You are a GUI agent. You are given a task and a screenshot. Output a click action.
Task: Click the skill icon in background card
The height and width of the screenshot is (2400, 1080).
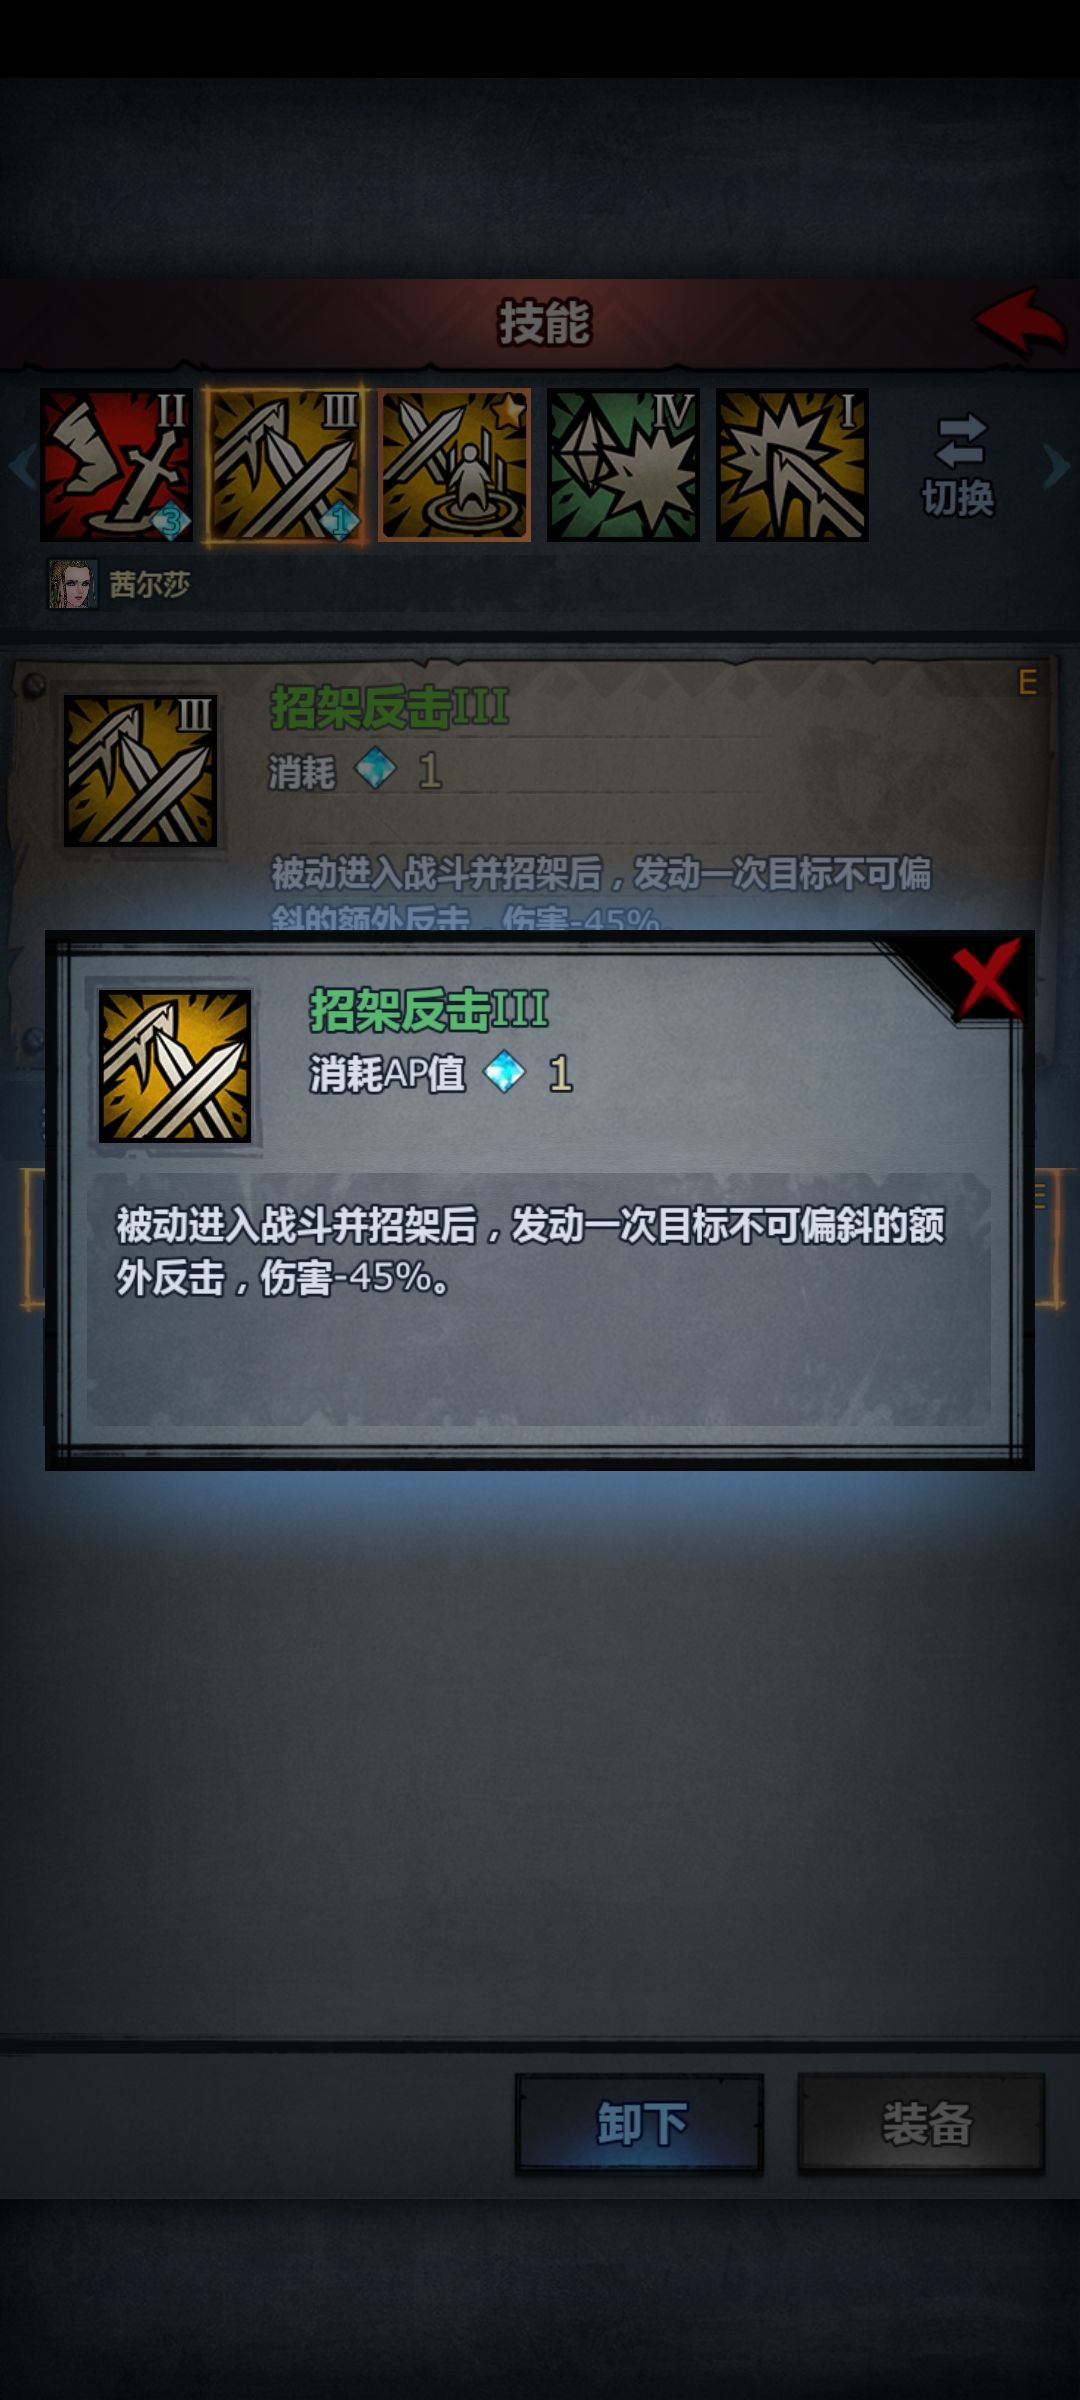click(x=140, y=771)
